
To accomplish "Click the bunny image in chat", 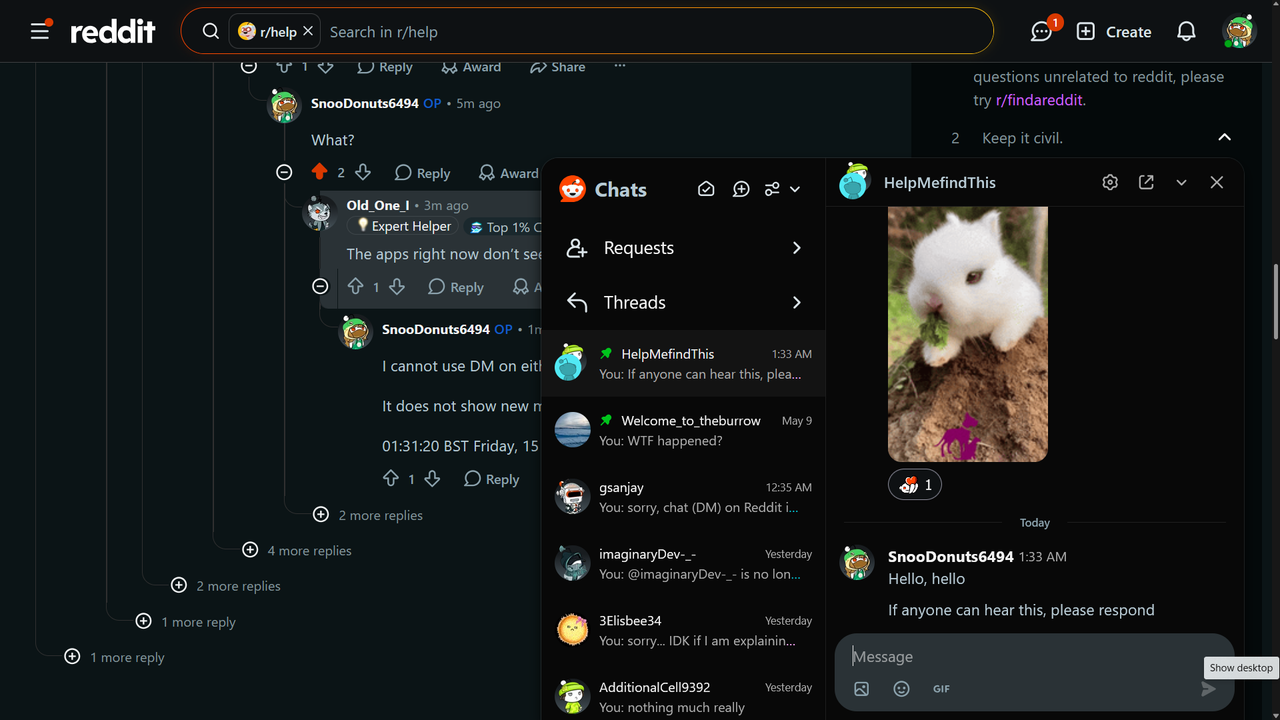I will [x=968, y=334].
